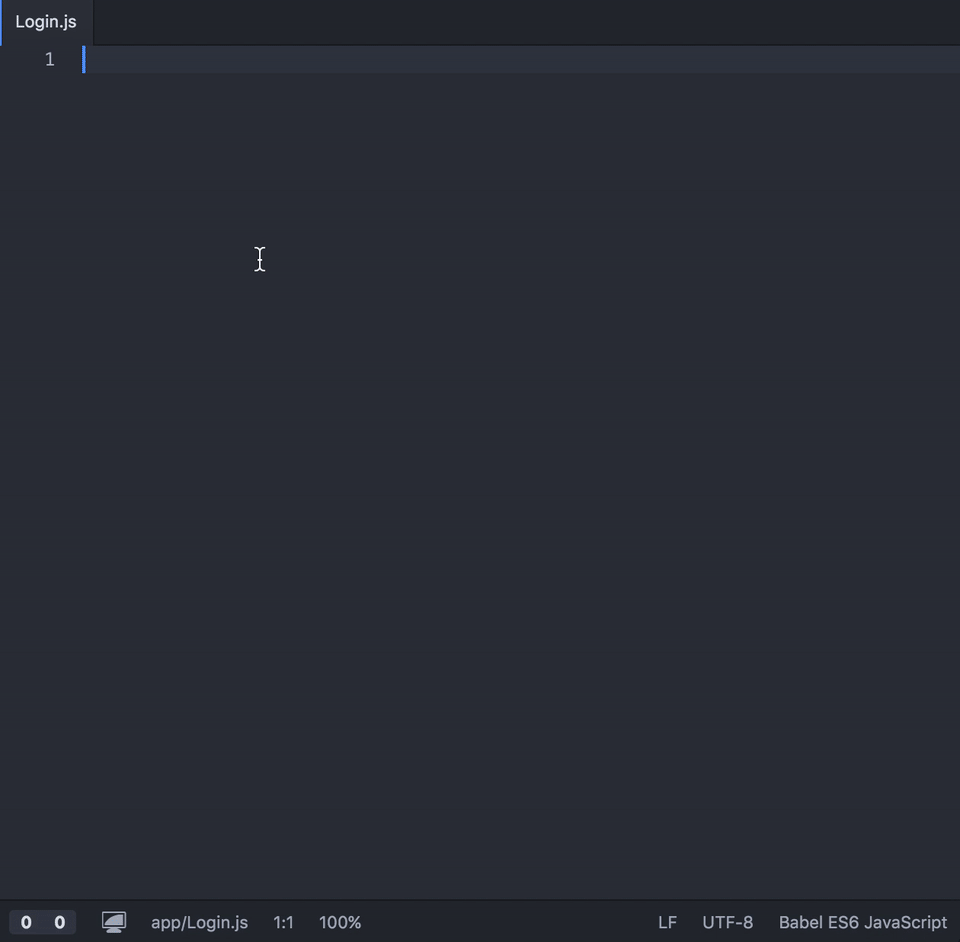
Task: Select the Login.js tab
Action: coord(47,22)
